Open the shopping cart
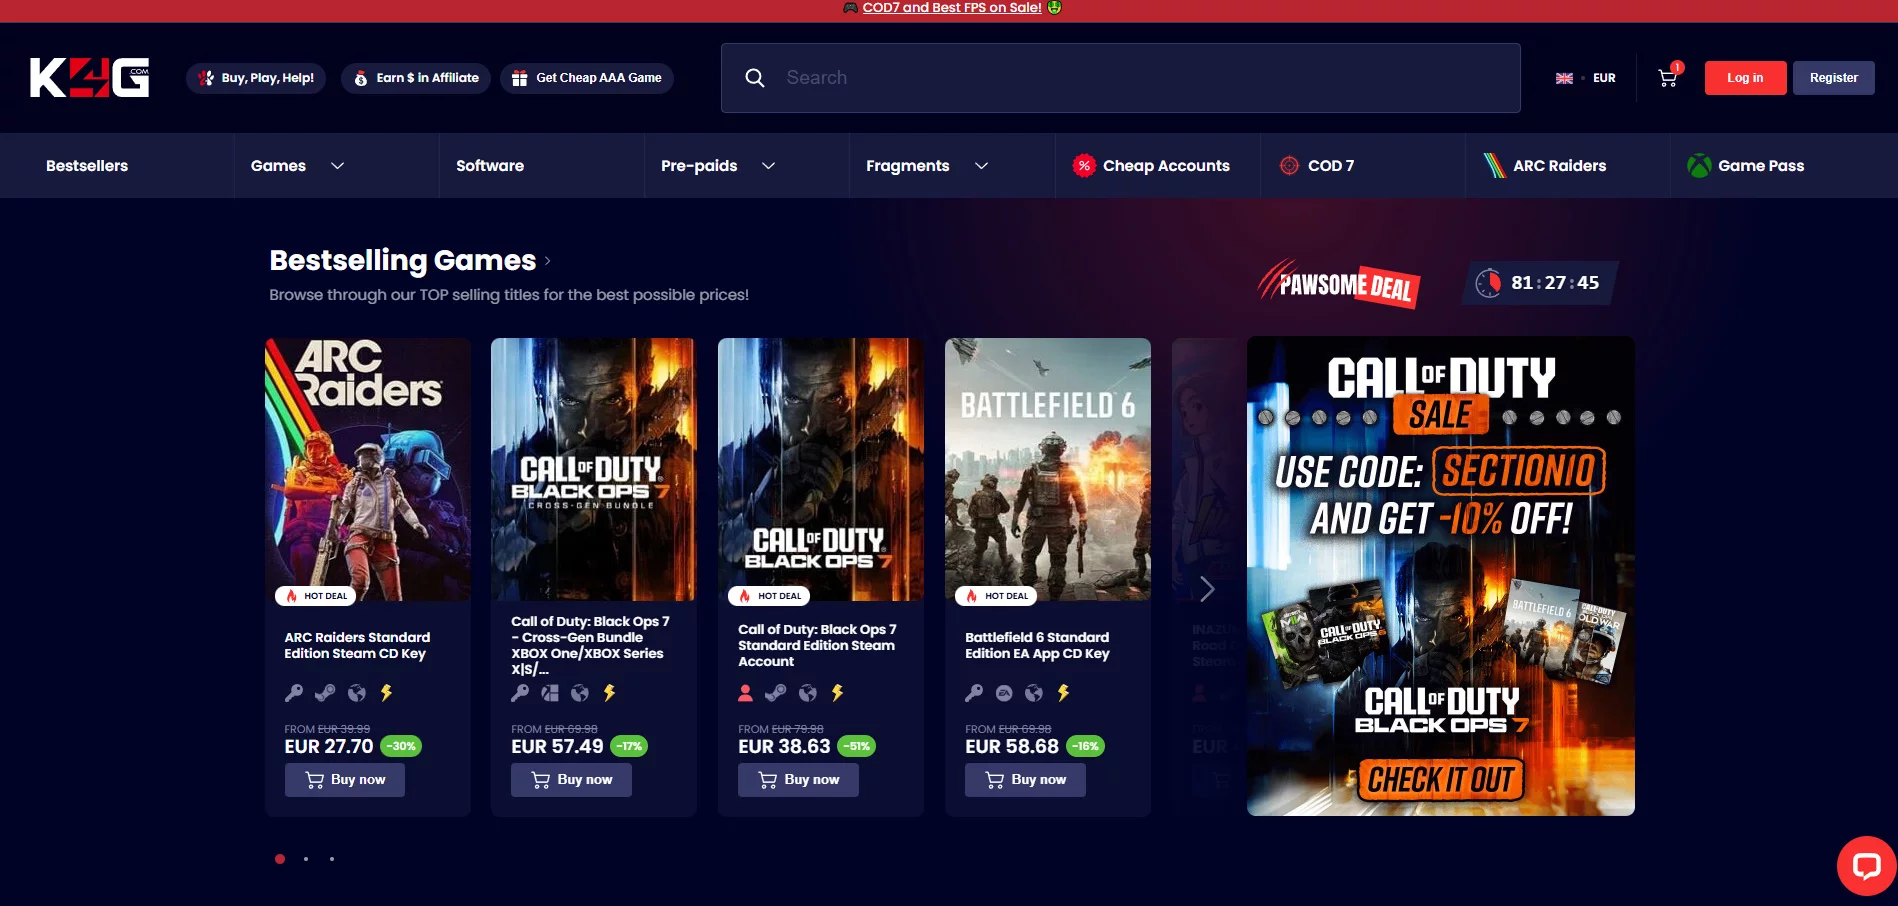 (x=1668, y=77)
